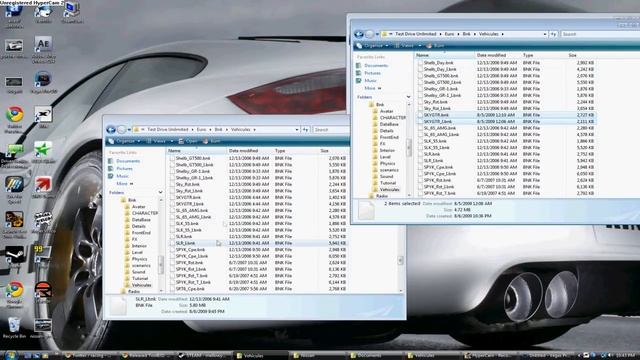Viewport: 640px width, 360px height.
Task: Click Open toolbar button in left window
Action: (188, 141)
